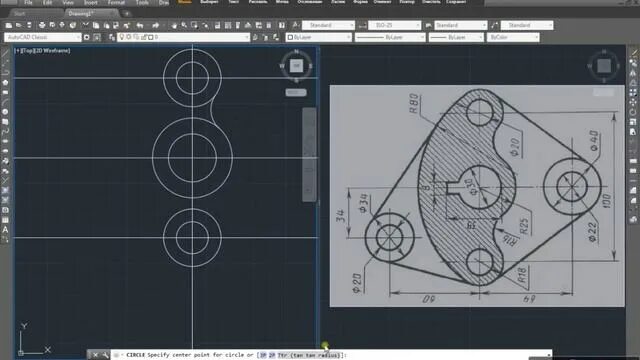Image resolution: width=640 pixels, height=360 pixels.
Task: Open the Table tool in Draw toolbar
Action: 5,220
